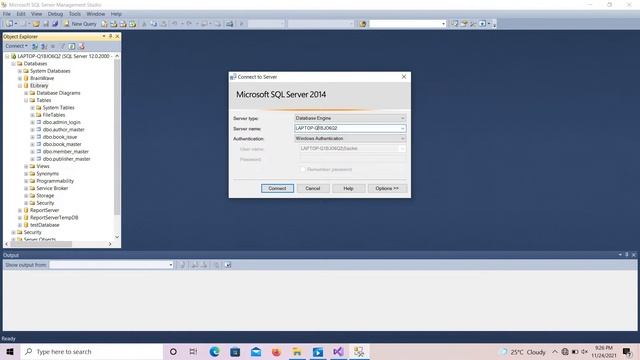This screenshot has width=640, height=360.
Task: Open the View menu
Action: coord(36,14)
